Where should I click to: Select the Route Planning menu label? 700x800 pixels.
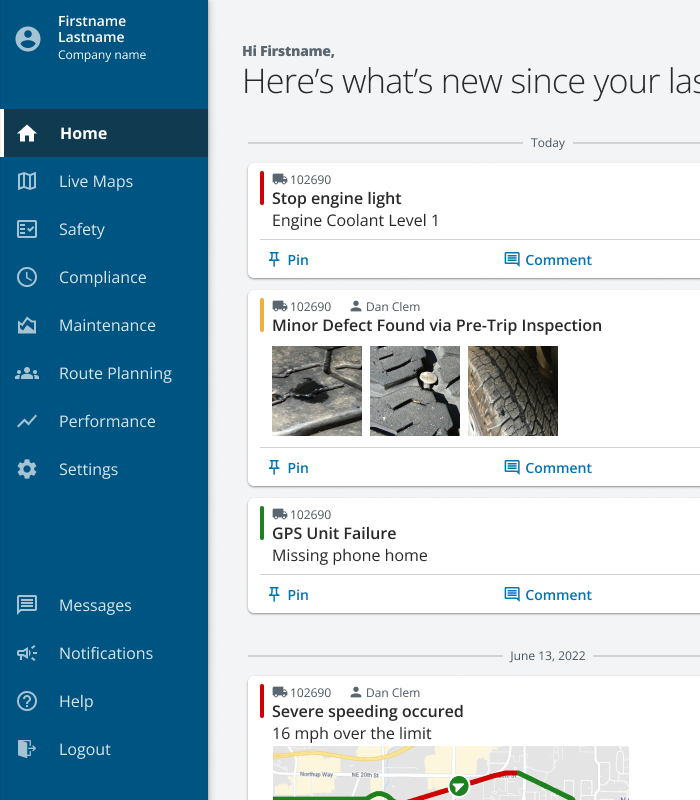point(115,373)
